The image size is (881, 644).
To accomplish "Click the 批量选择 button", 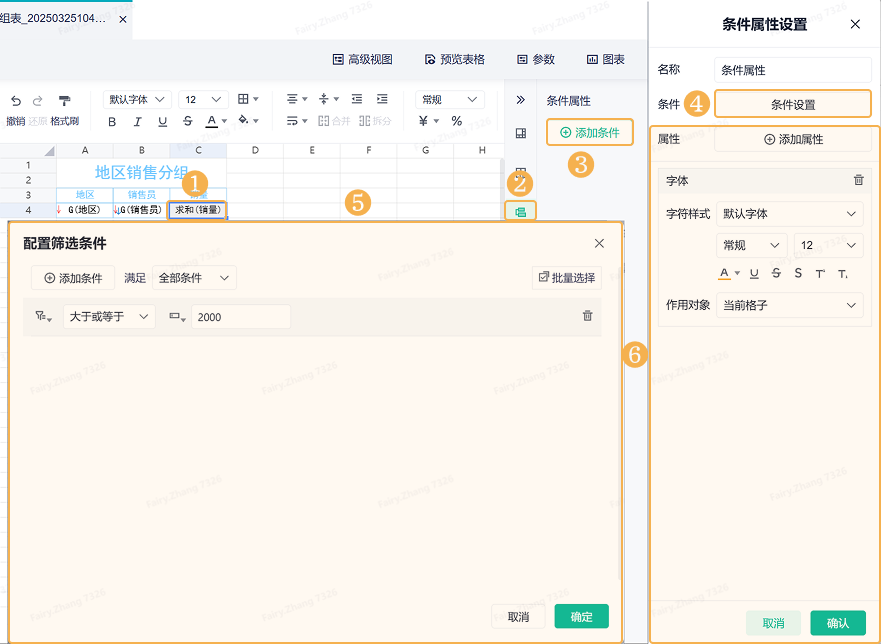I will coord(566,278).
